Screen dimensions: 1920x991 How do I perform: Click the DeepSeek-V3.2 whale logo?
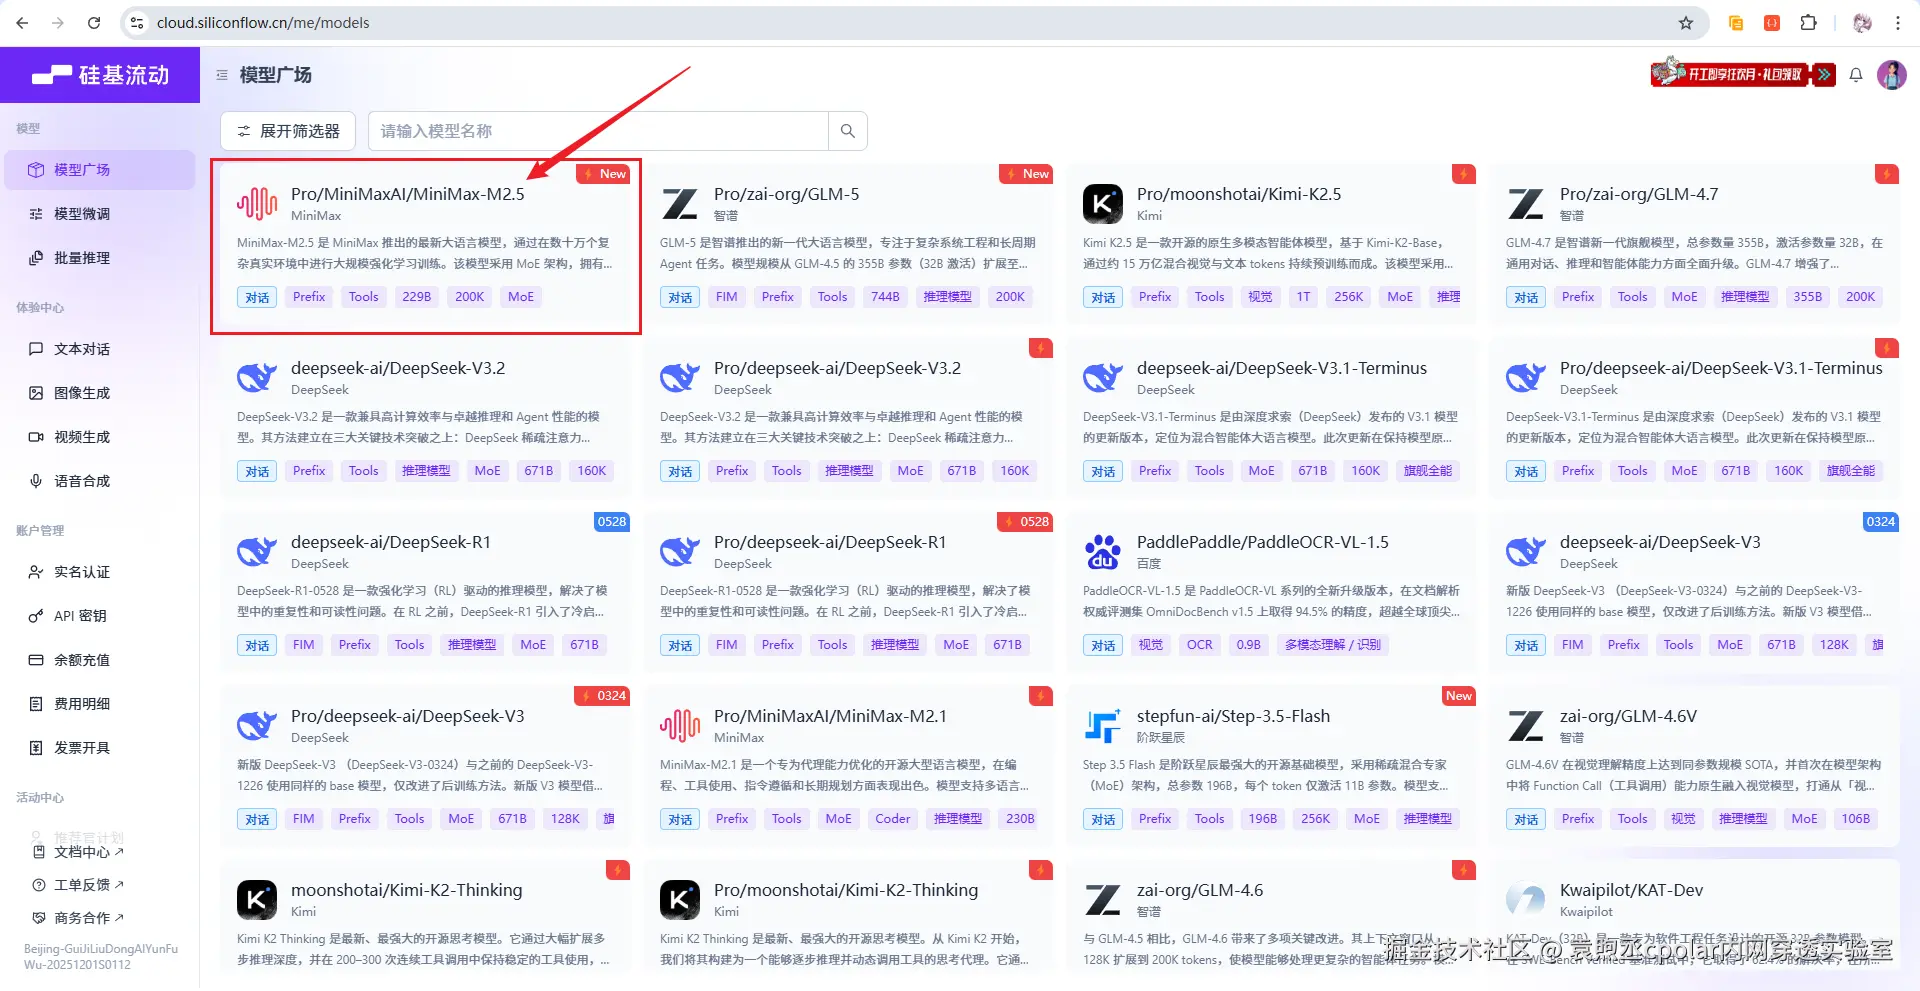pos(257,378)
